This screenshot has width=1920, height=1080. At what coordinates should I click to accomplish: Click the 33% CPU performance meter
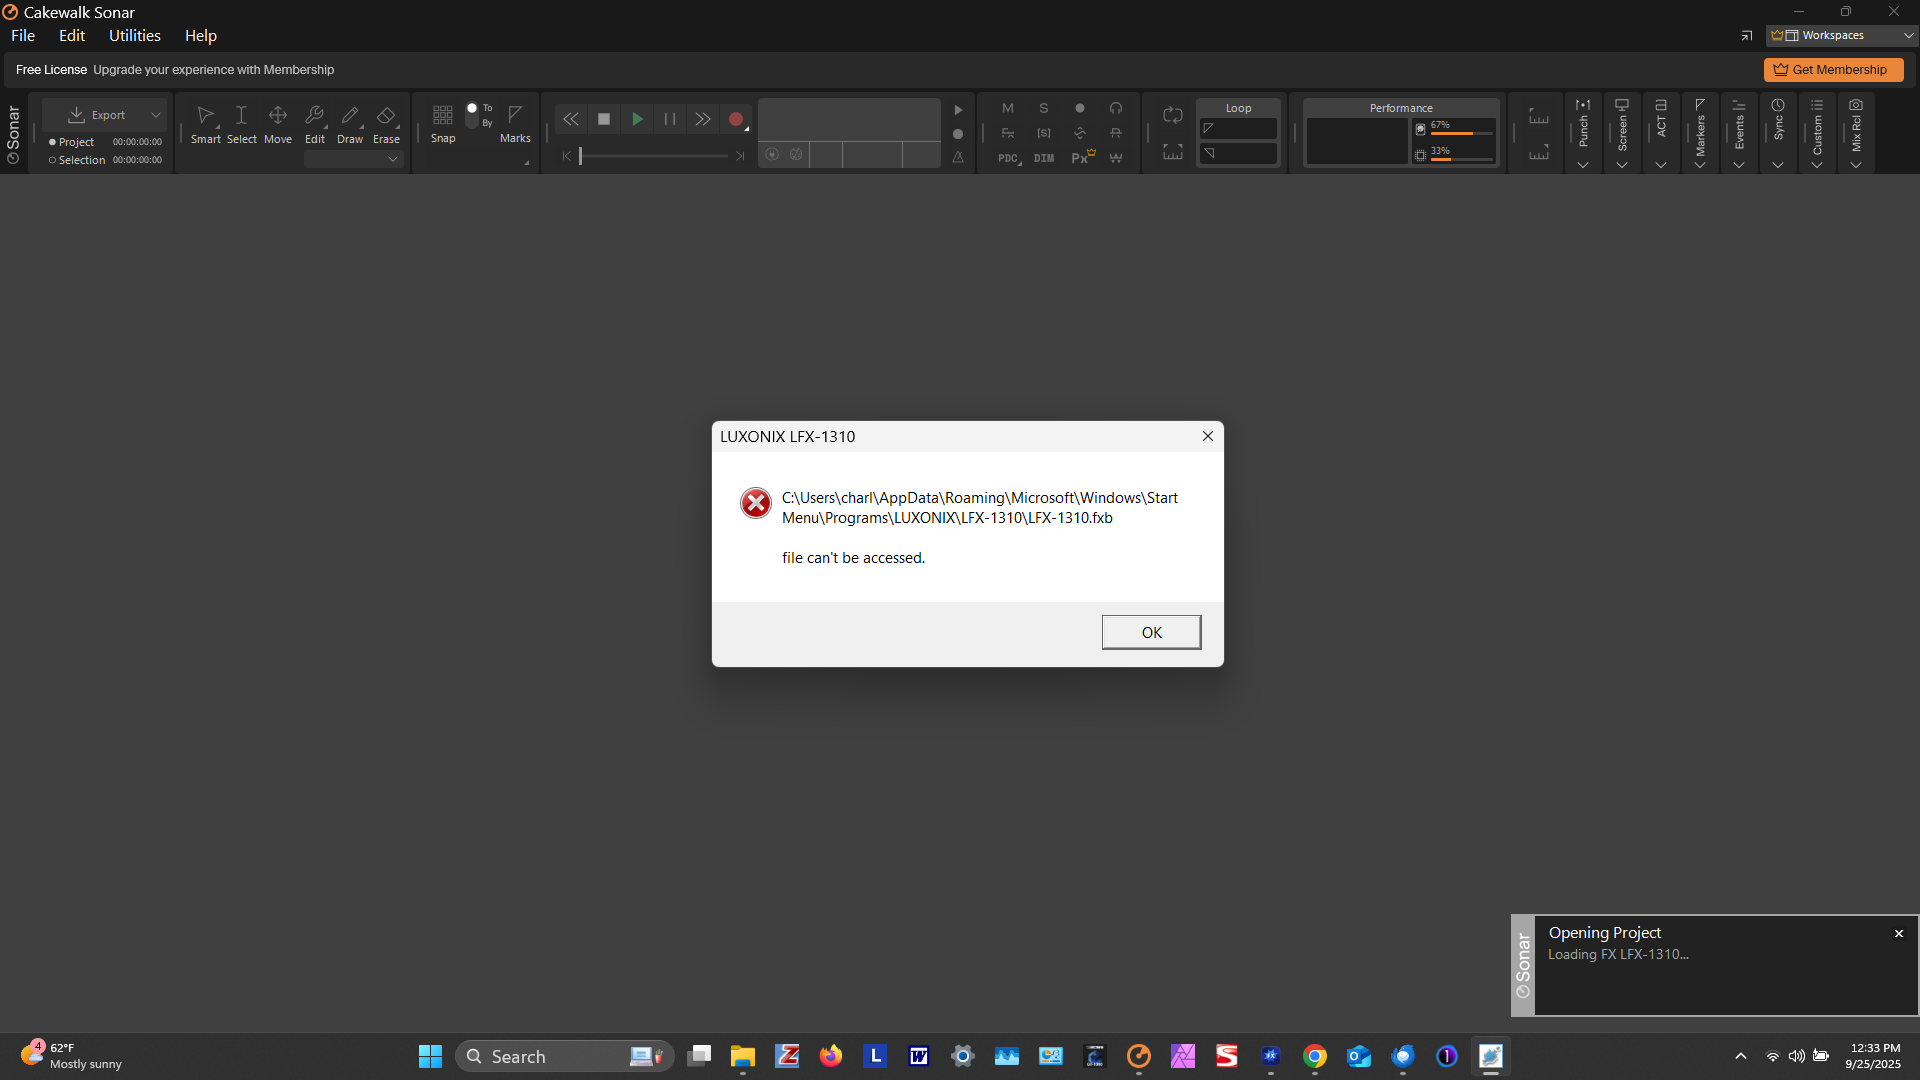[1455, 154]
